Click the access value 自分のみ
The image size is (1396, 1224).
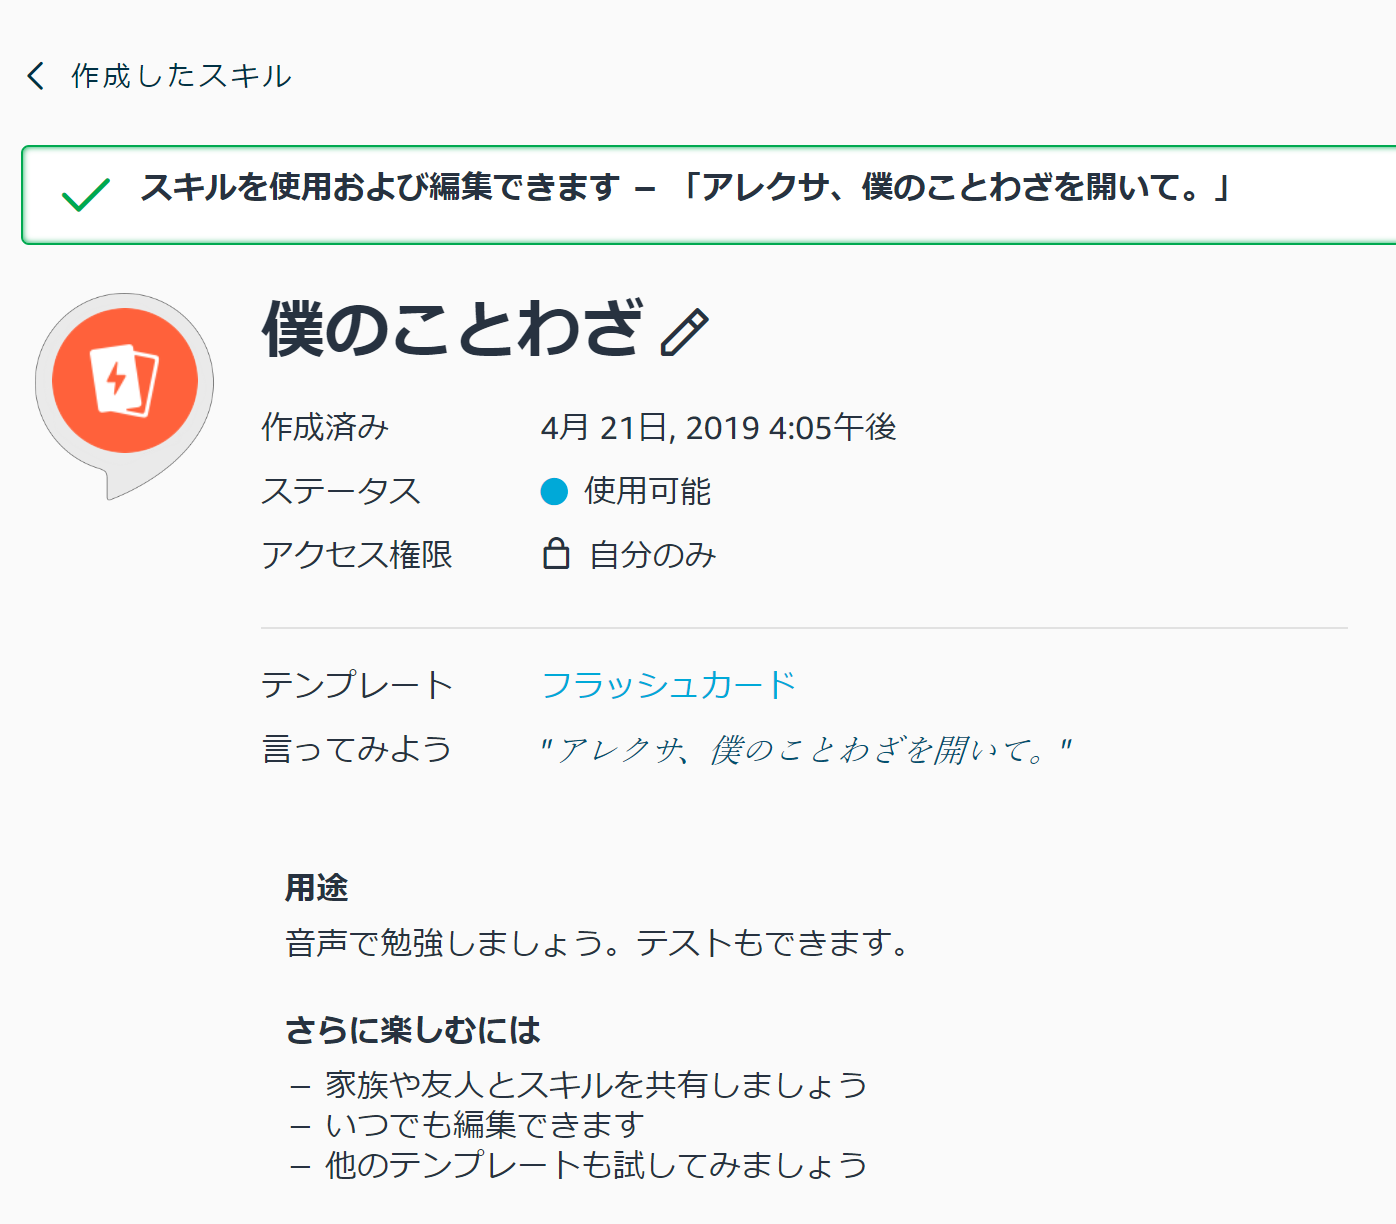(x=653, y=555)
